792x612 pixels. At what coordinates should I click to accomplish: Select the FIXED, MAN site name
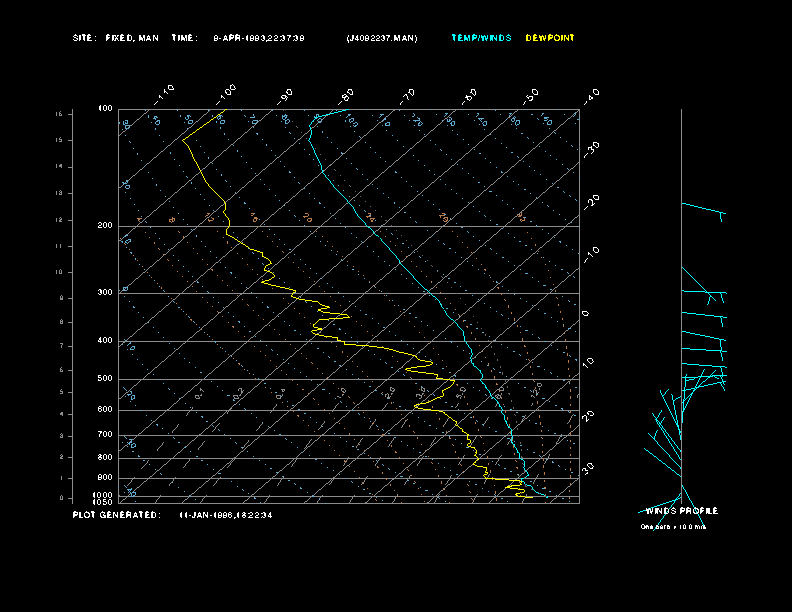click(x=132, y=38)
